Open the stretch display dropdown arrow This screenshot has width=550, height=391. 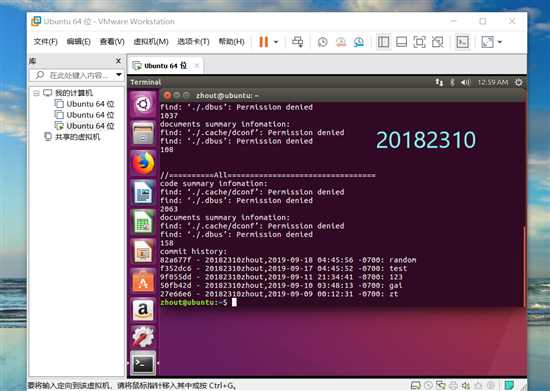(500, 42)
